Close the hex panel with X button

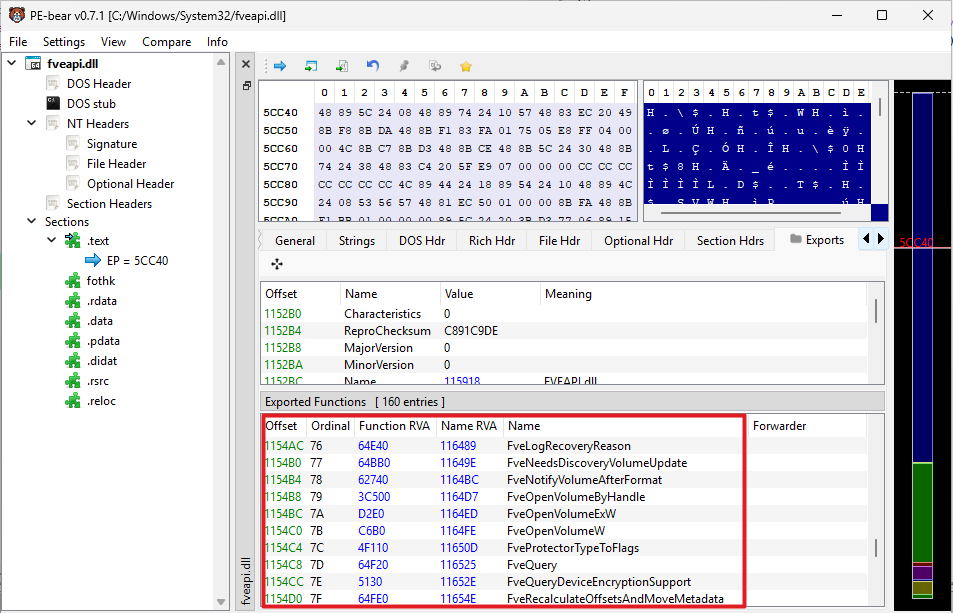(246, 64)
